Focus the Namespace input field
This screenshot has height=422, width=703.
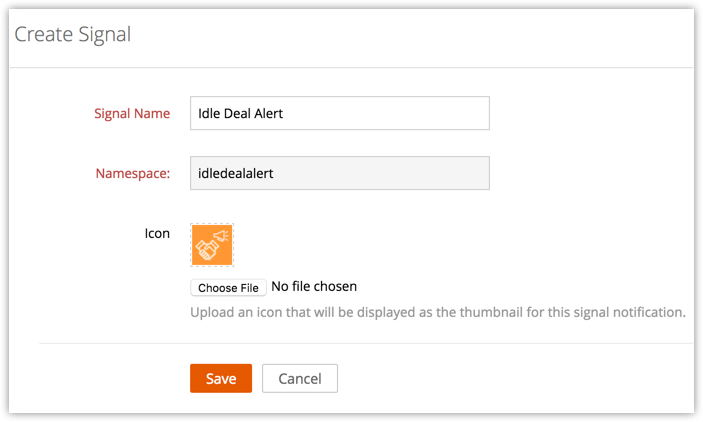339,173
